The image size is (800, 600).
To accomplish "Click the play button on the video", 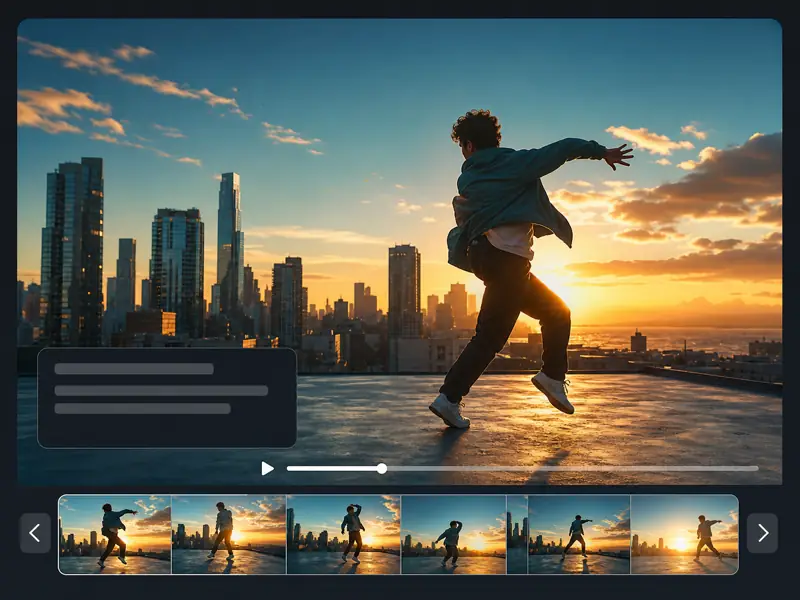I will (267, 468).
